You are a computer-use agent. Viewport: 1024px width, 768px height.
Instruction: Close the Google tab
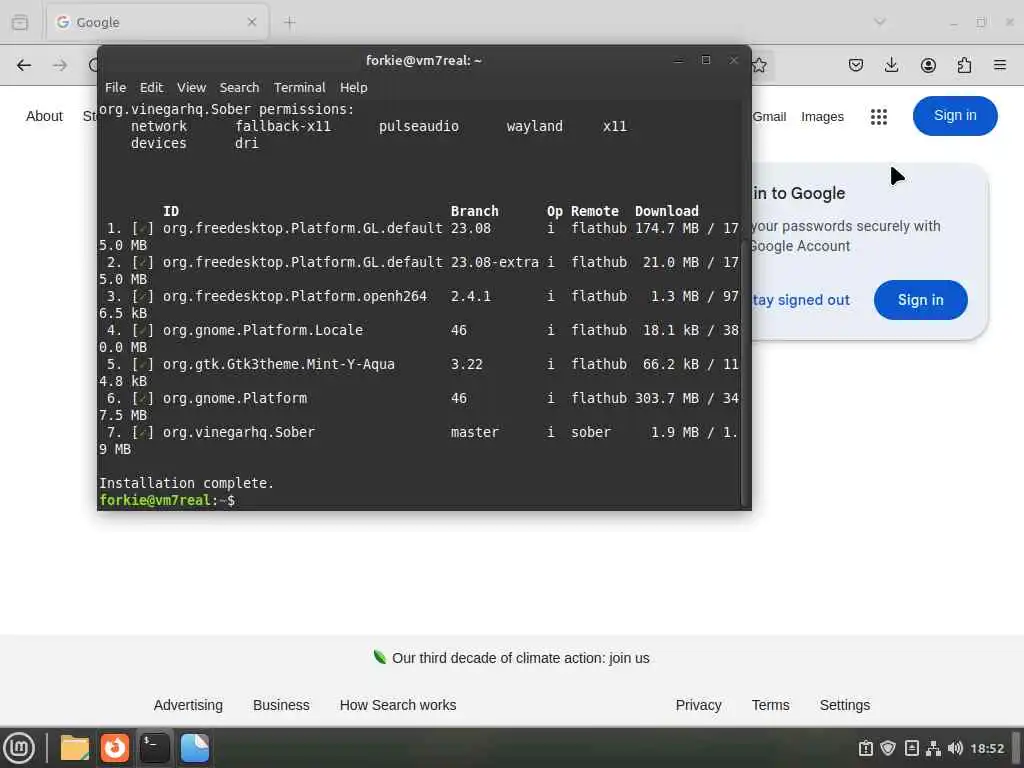click(x=252, y=22)
